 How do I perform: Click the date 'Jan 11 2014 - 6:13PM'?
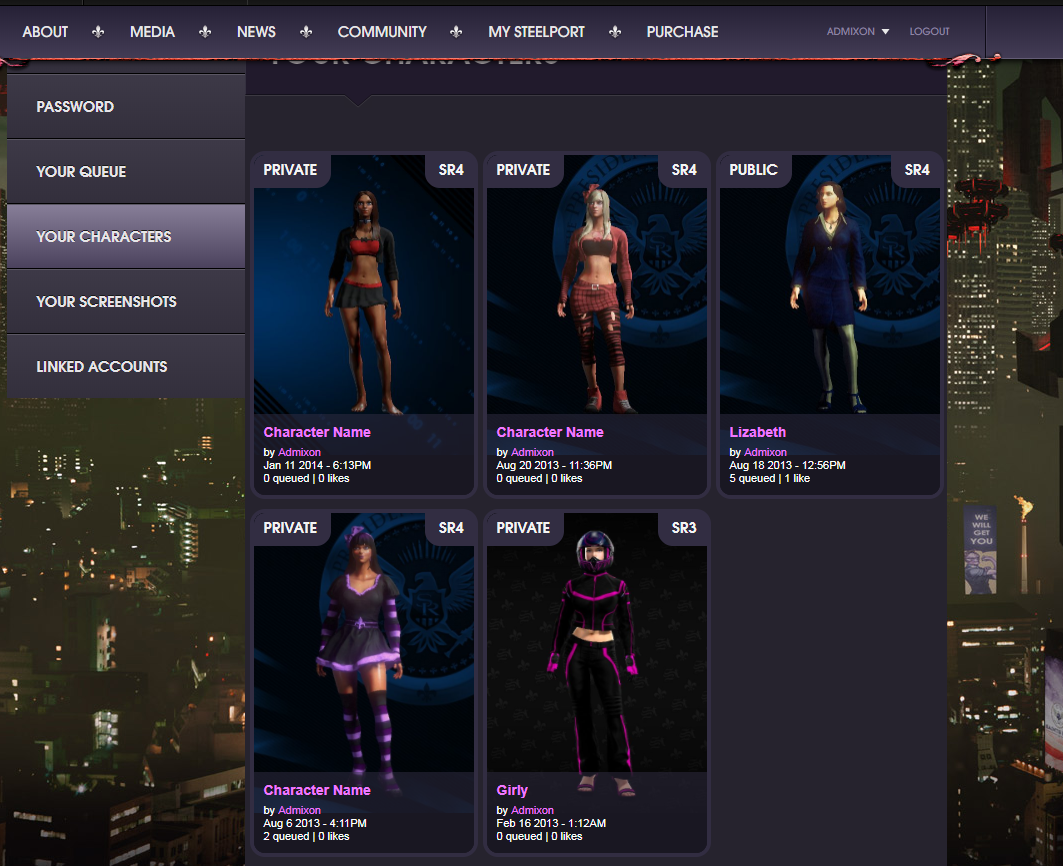(x=317, y=465)
